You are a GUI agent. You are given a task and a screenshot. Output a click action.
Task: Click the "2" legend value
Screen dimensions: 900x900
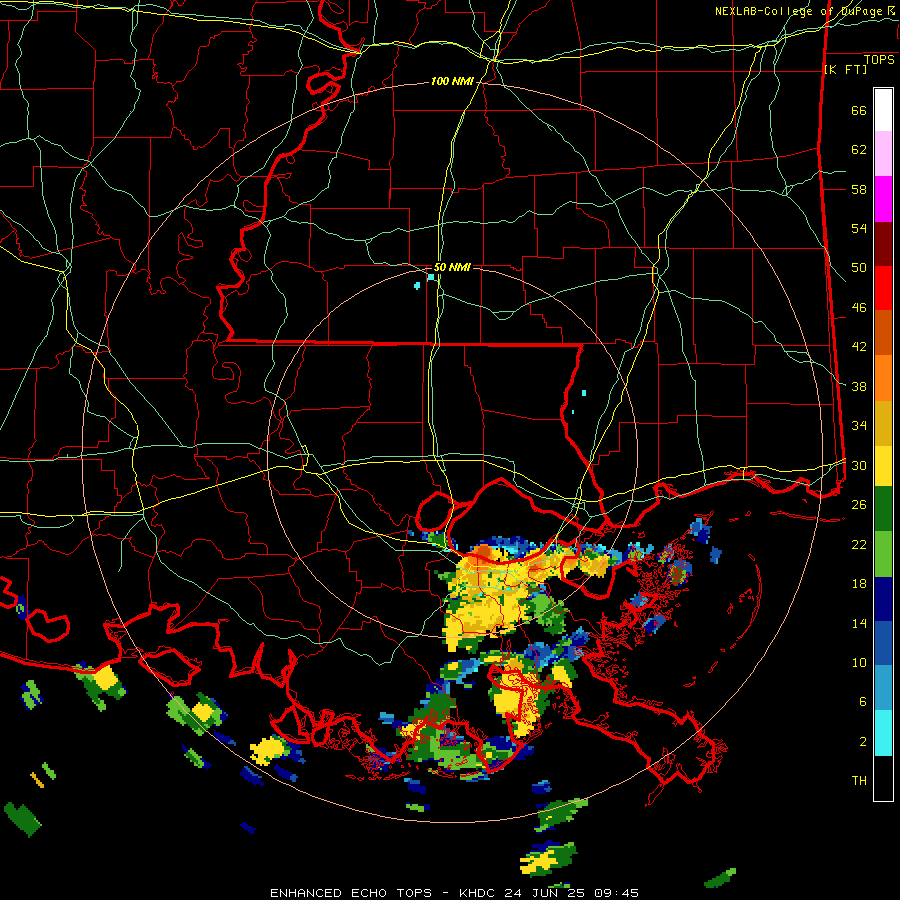click(863, 742)
